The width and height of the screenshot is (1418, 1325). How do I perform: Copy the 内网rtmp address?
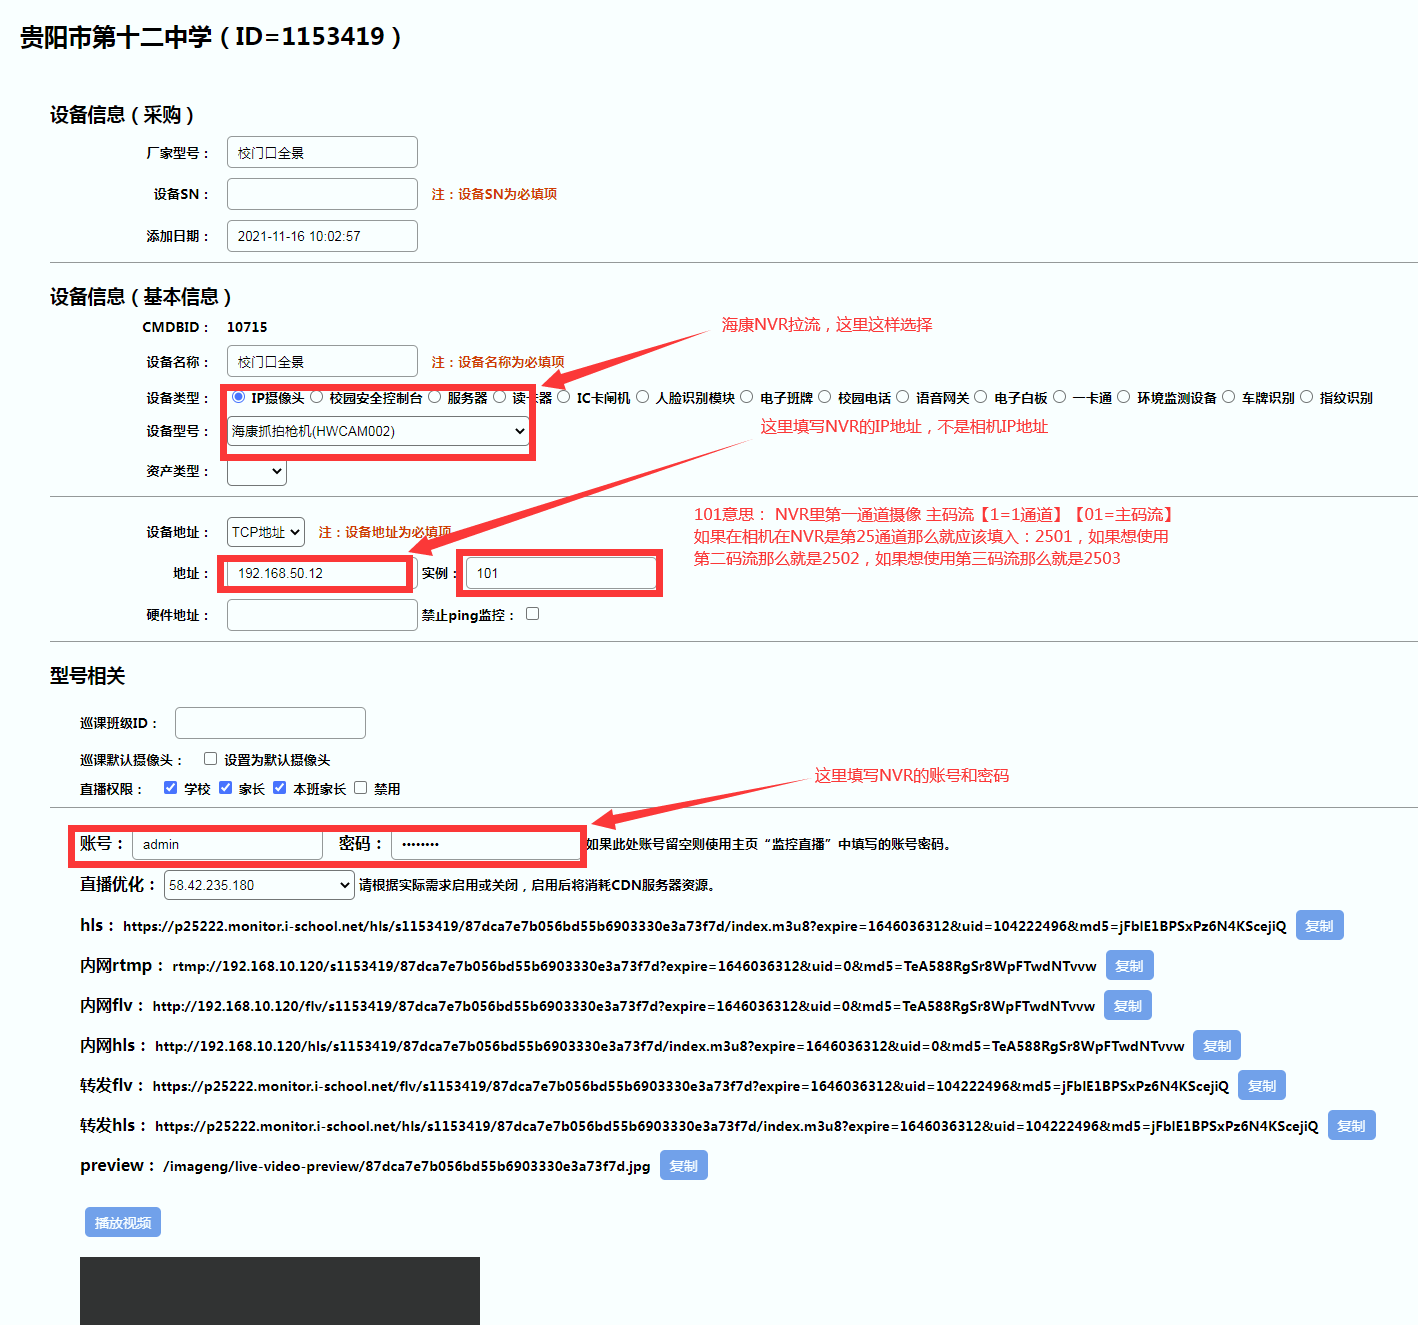coord(1129,966)
